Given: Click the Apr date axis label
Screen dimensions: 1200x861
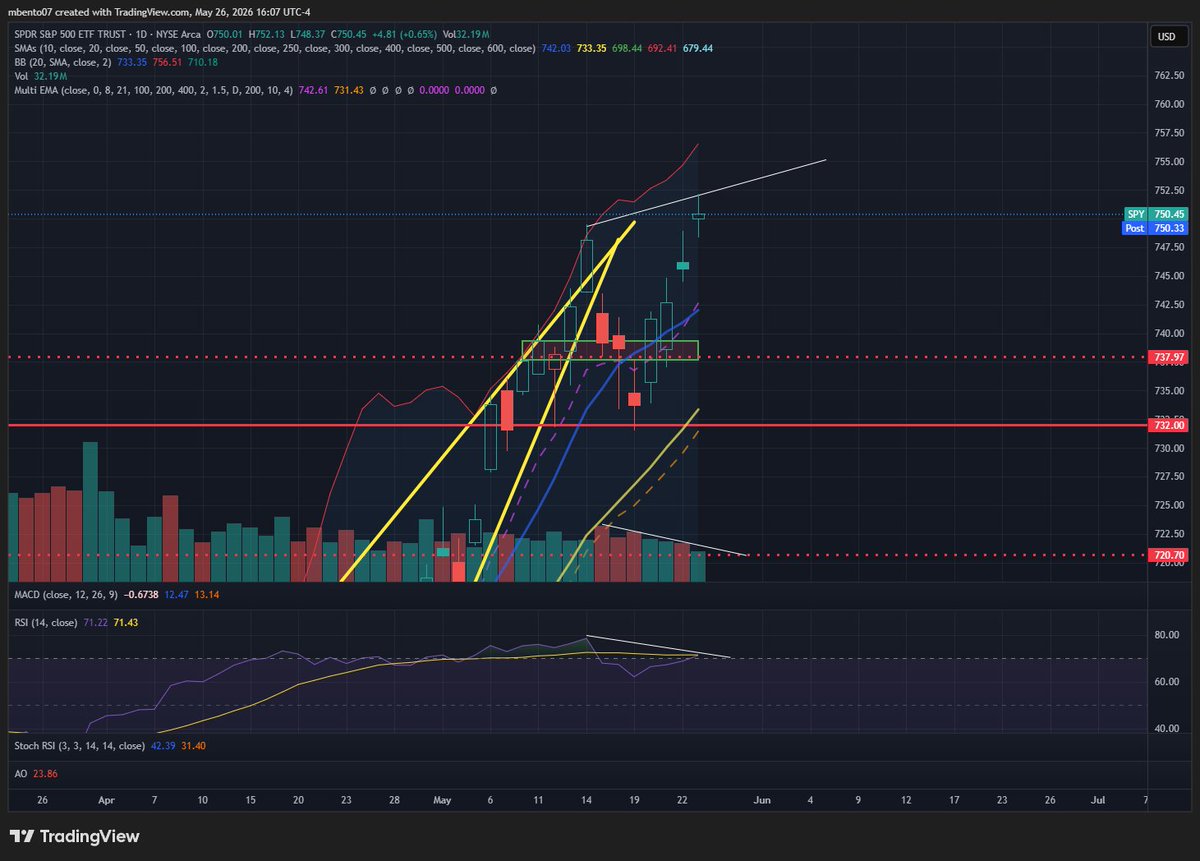Looking at the screenshot, I should pyautogui.click(x=107, y=801).
